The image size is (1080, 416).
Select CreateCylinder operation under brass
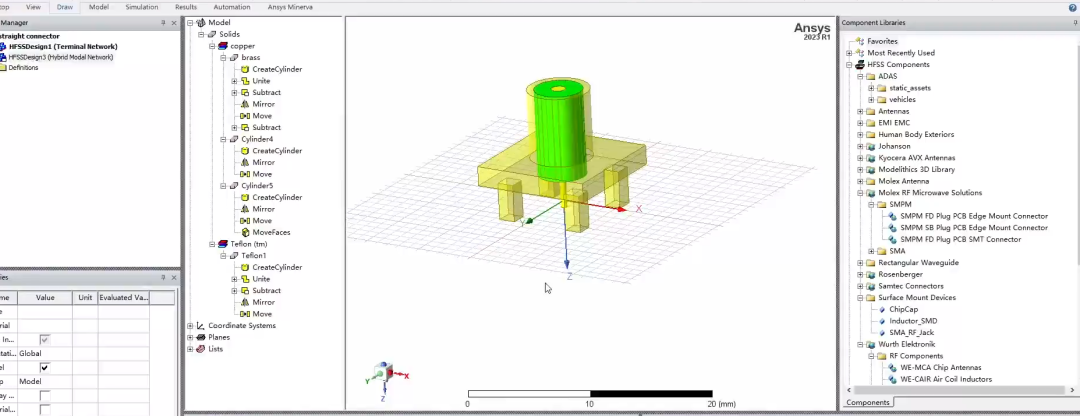click(277, 69)
